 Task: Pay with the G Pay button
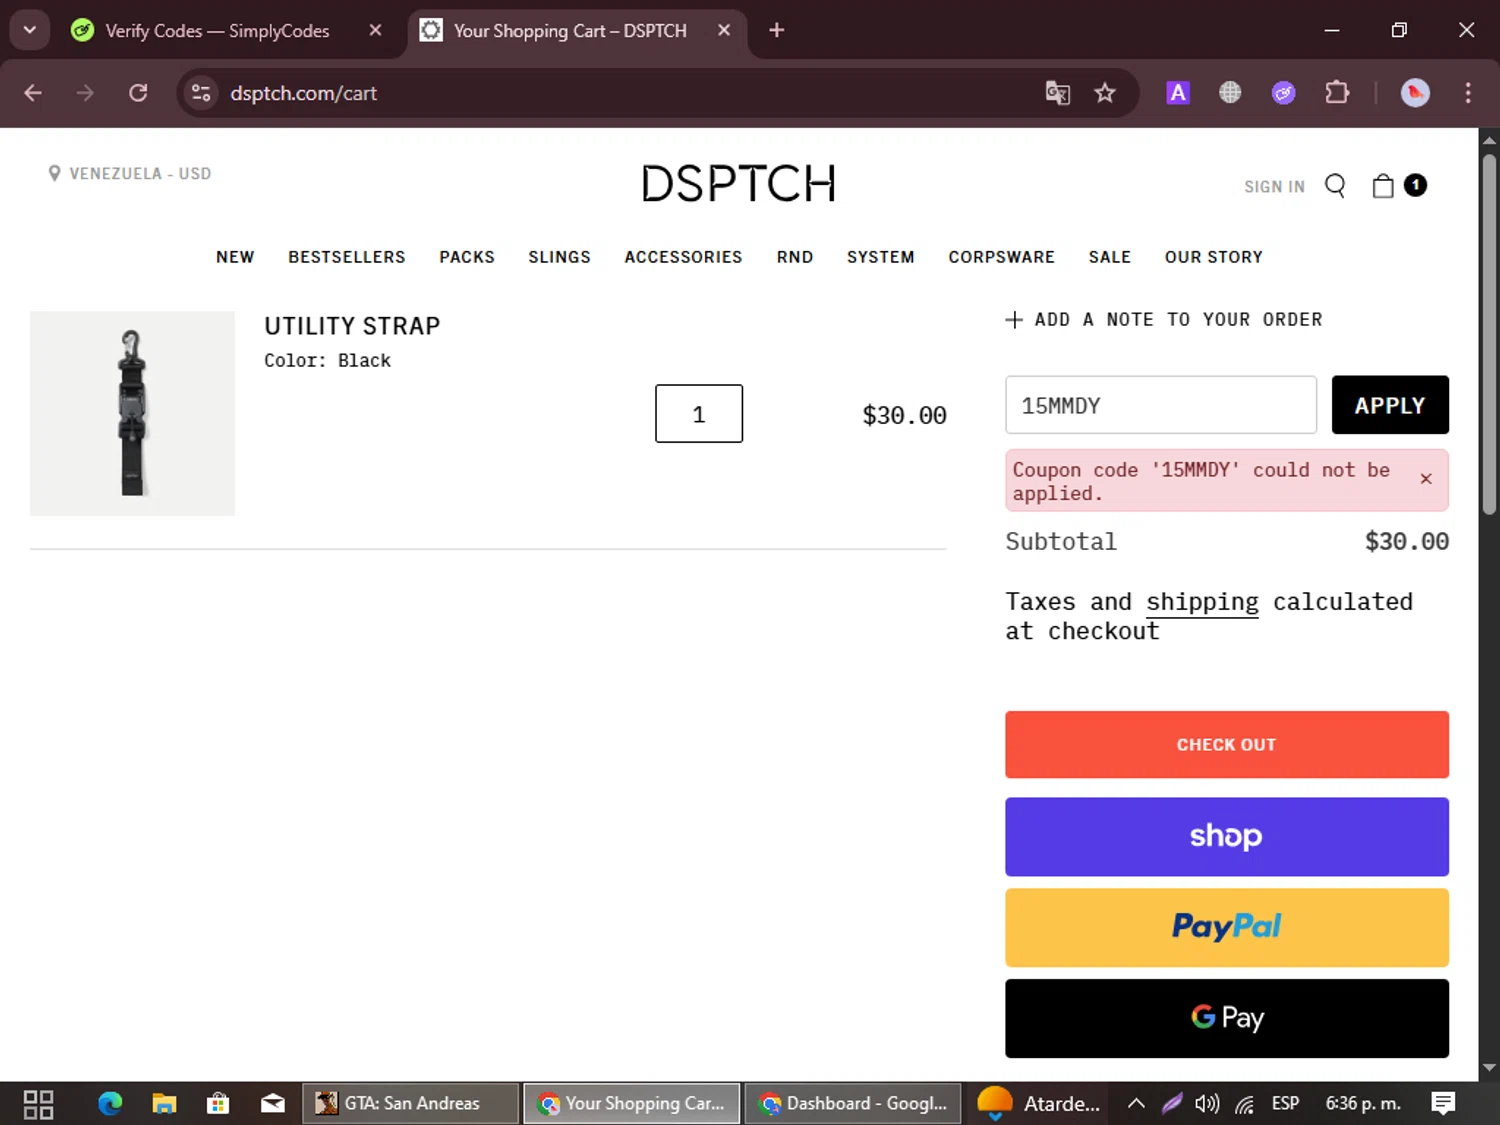click(x=1227, y=1018)
